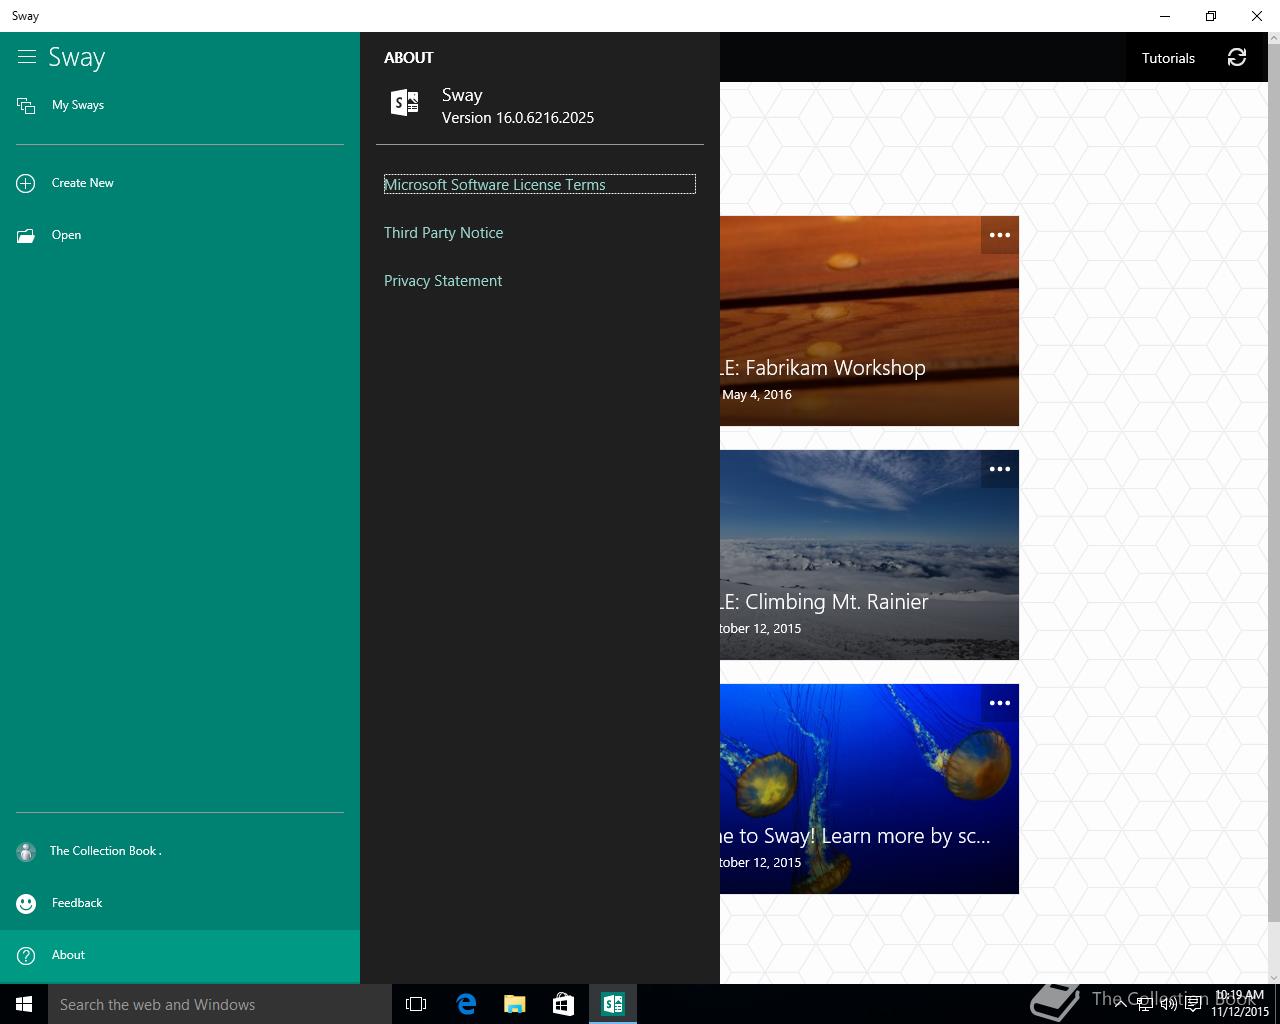Open the Third Party Notice link
The height and width of the screenshot is (1024, 1280).
click(x=443, y=233)
